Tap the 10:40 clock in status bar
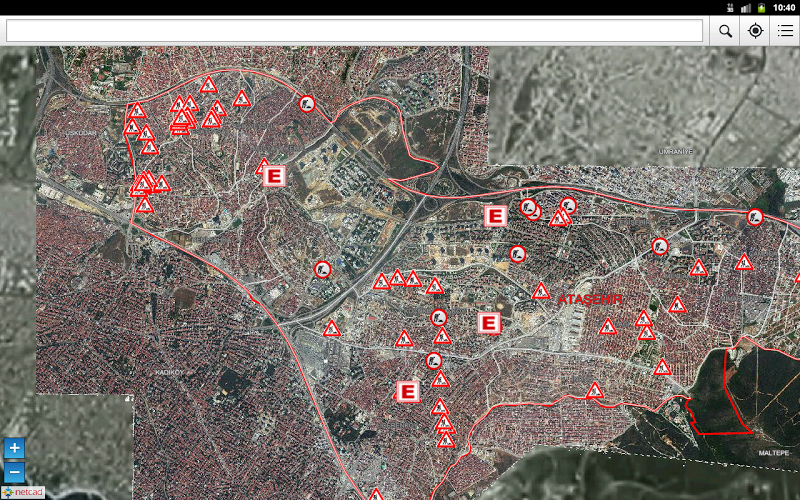 point(784,7)
